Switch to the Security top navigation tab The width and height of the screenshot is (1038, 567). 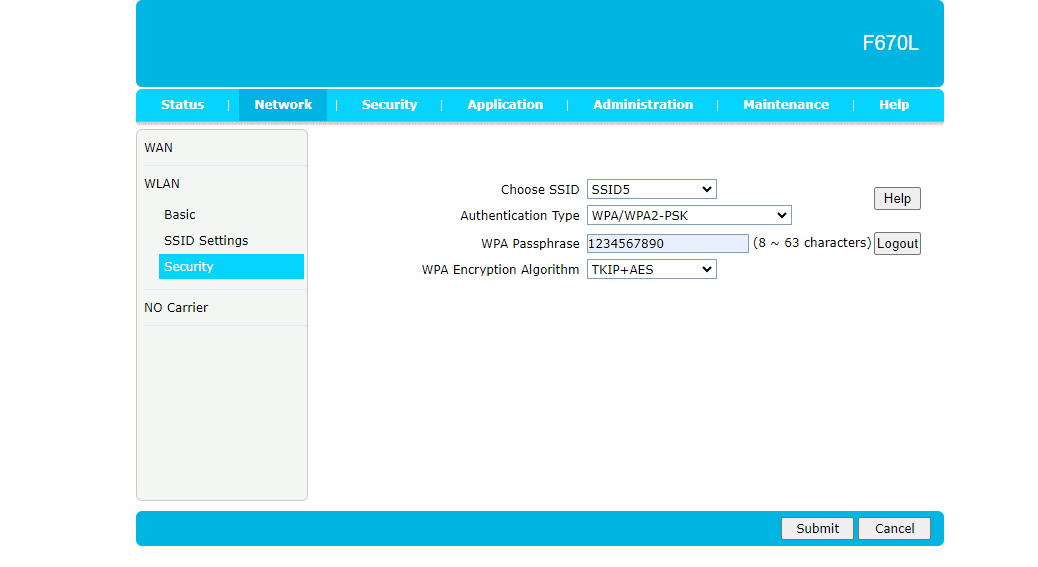coord(389,105)
